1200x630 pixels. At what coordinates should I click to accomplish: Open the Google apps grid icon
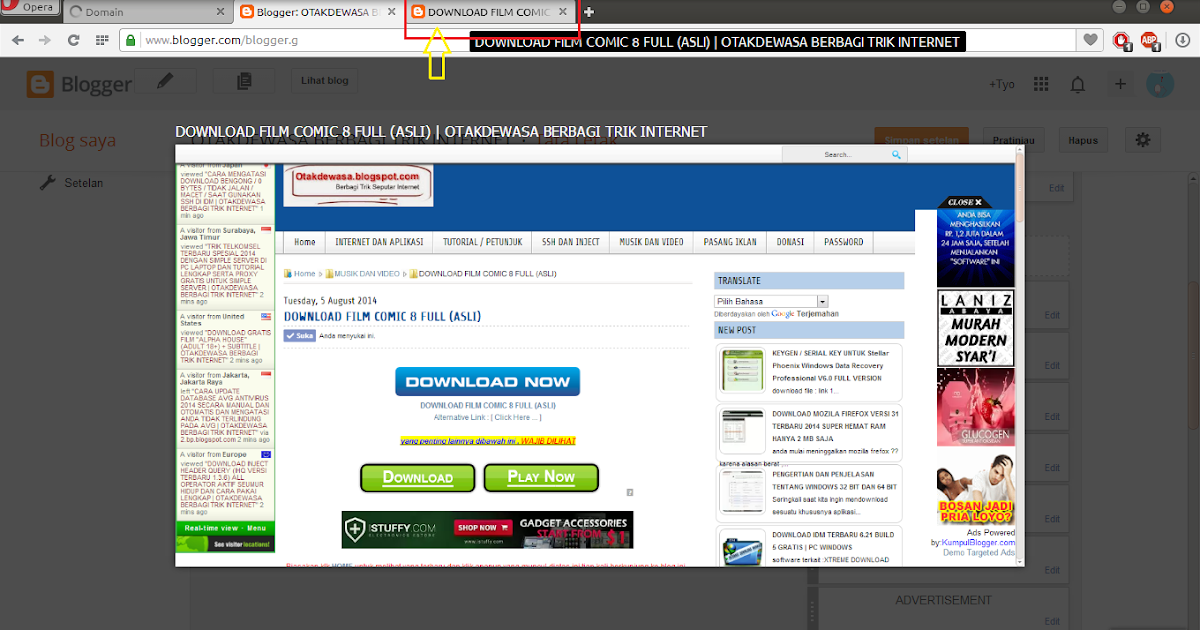(x=1041, y=84)
